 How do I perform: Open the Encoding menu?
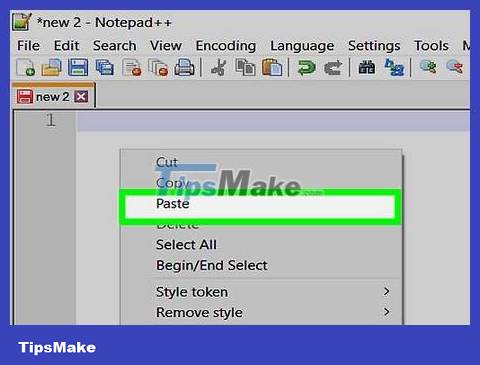tap(226, 46)
